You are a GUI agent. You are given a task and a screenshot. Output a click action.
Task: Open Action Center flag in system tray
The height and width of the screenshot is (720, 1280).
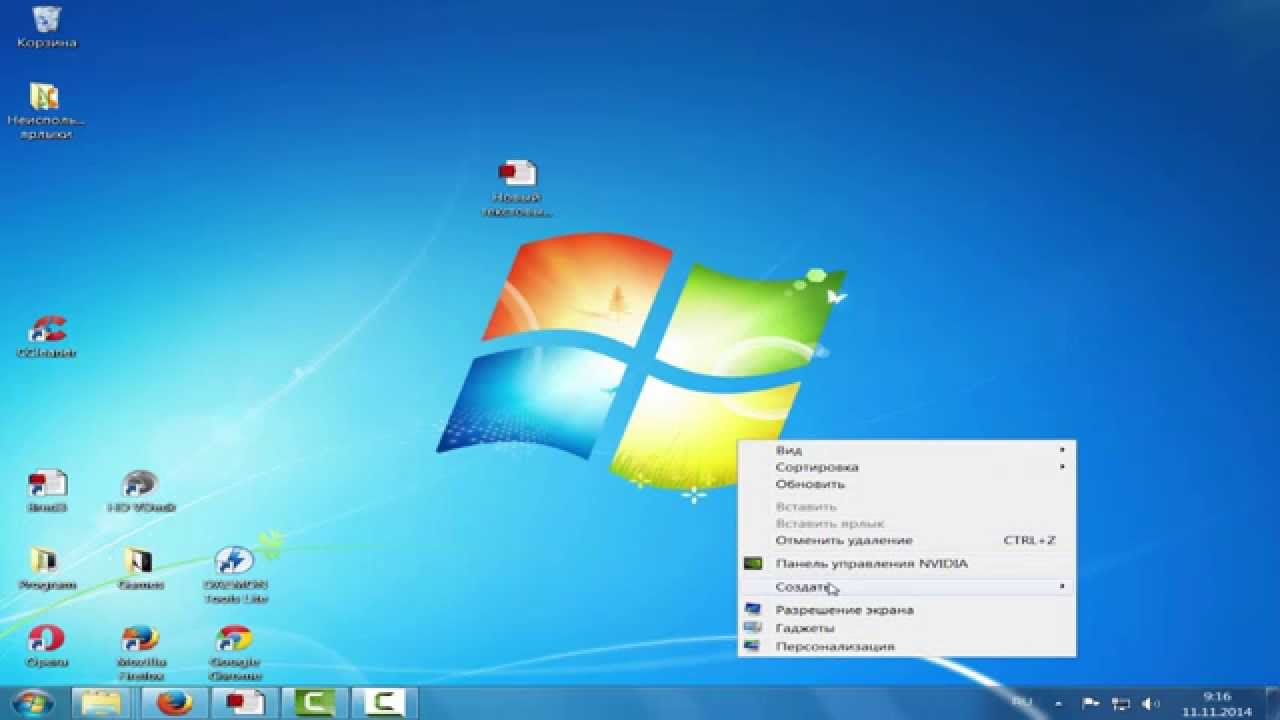pos(1092,704)
